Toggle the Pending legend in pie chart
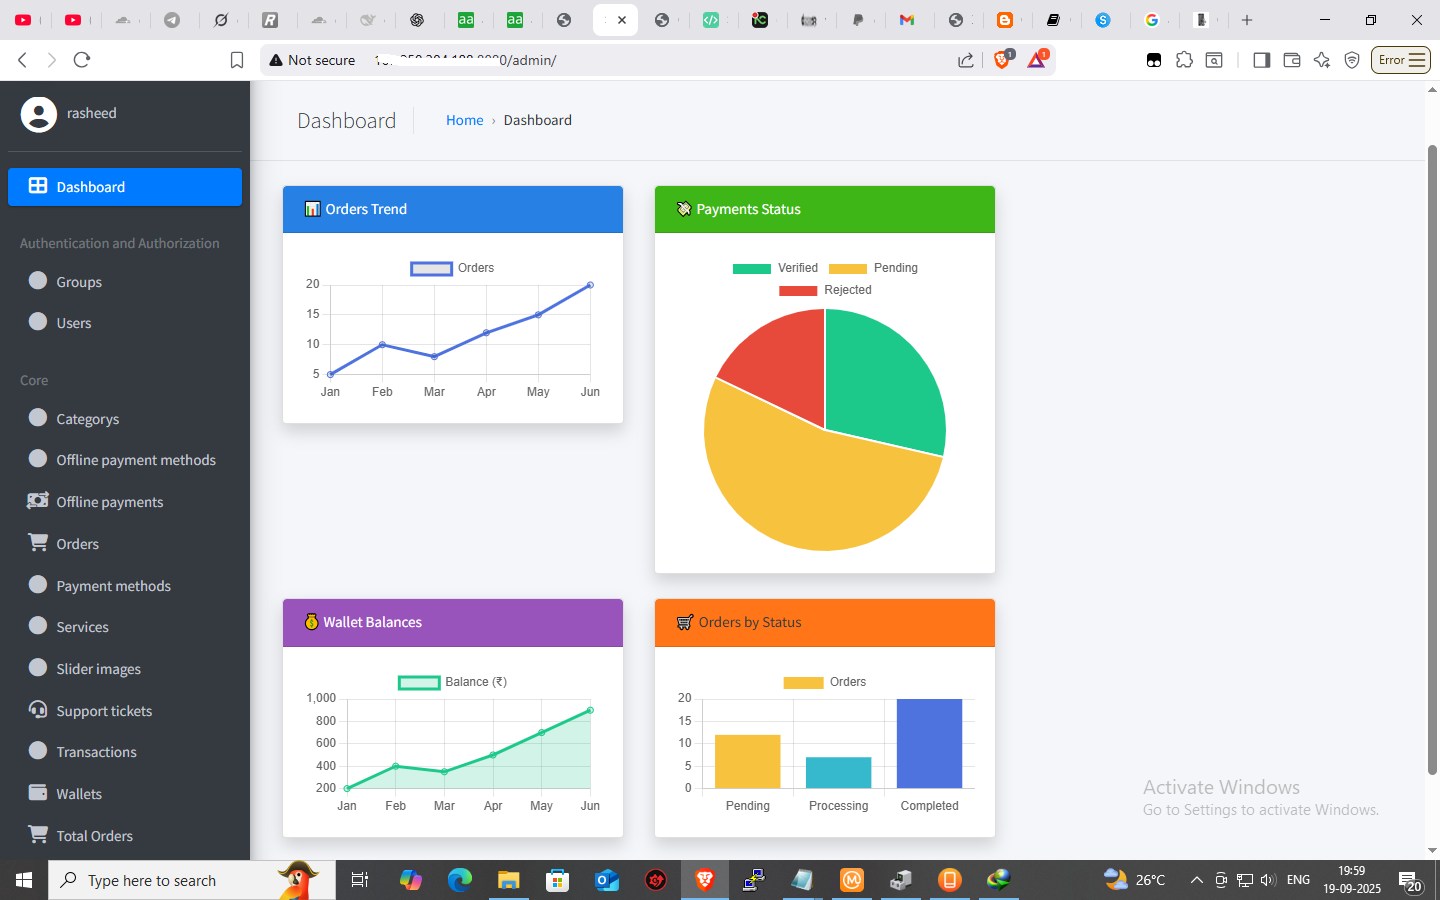This screenshot has height=900, width=1440. pyautogui.click(x=873, y=268)
